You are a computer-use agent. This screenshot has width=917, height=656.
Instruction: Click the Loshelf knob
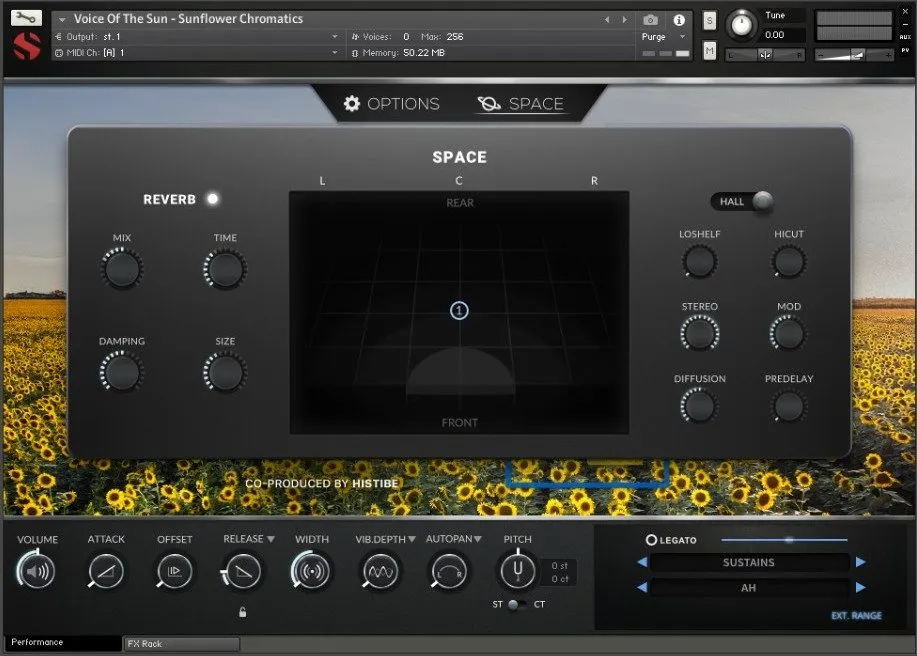pos(699,261)
